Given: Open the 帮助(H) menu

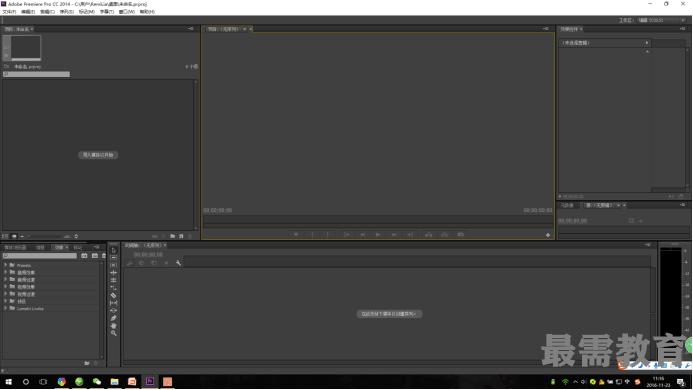Looking at the screenshot, I should [x=147, y=12].
